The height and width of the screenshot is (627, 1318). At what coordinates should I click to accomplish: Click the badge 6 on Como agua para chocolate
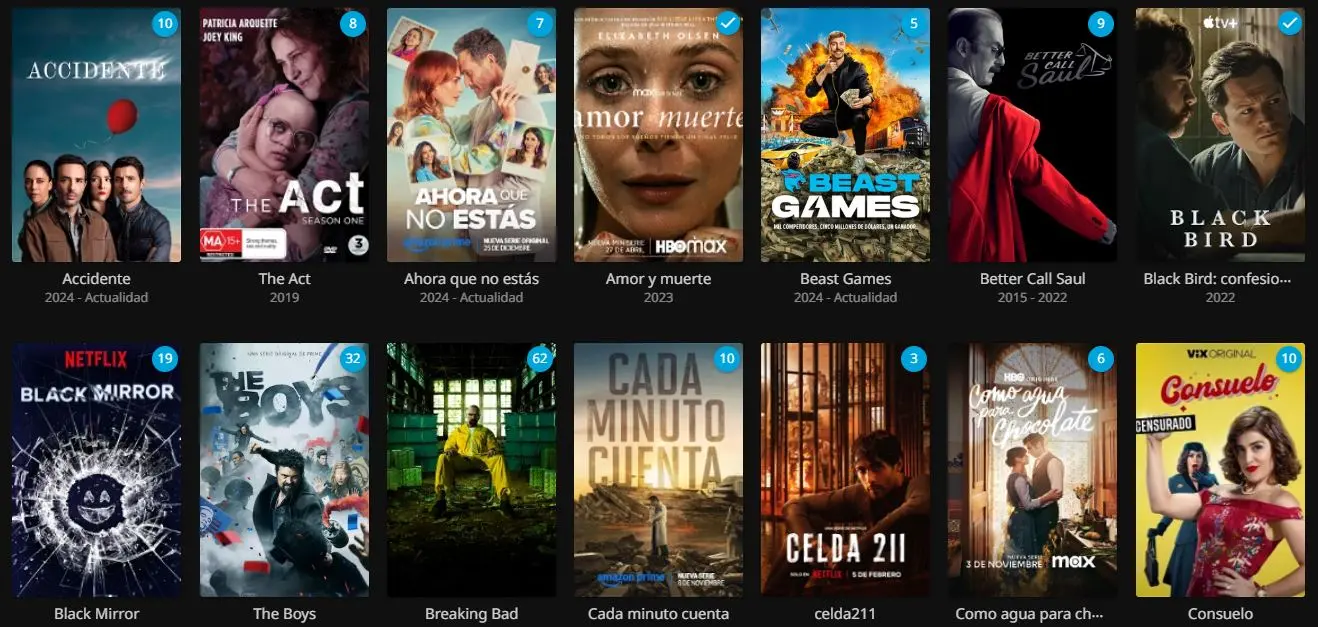1101,358
